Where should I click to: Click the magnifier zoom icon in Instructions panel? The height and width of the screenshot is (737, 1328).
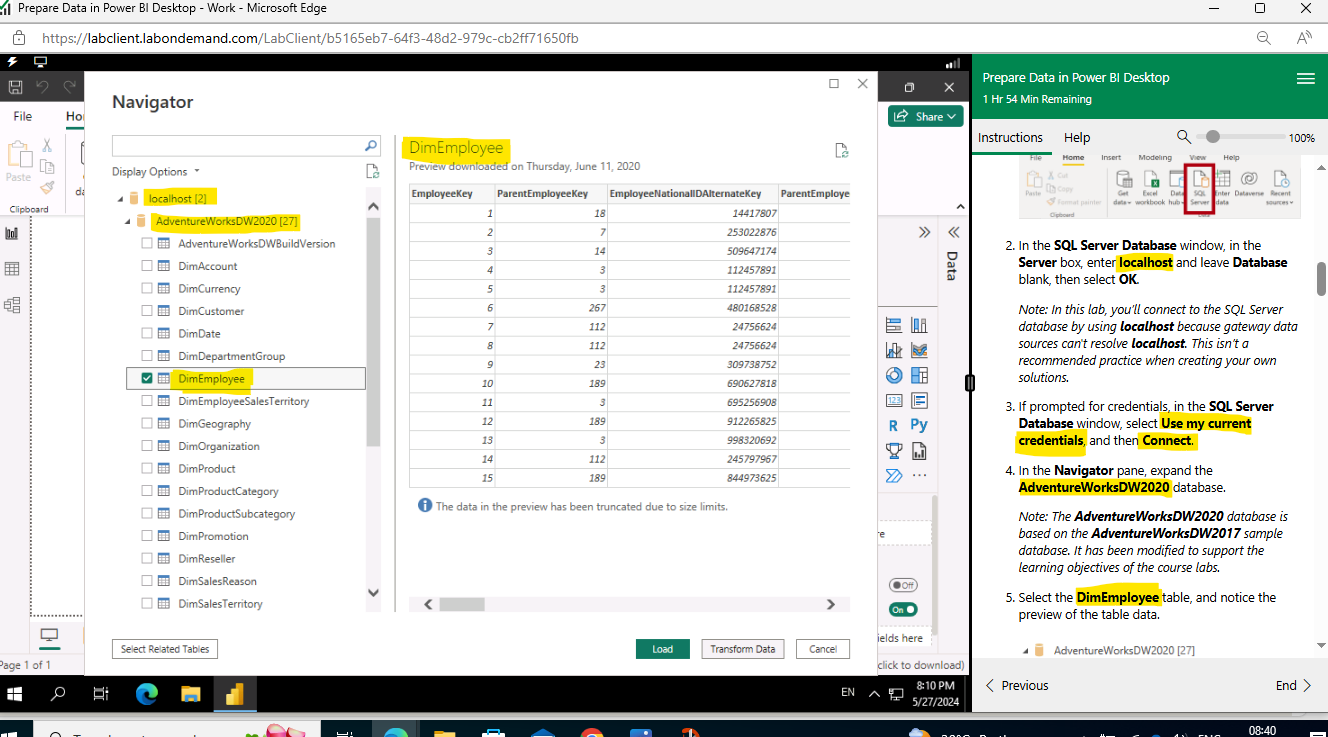[1184, 137]
